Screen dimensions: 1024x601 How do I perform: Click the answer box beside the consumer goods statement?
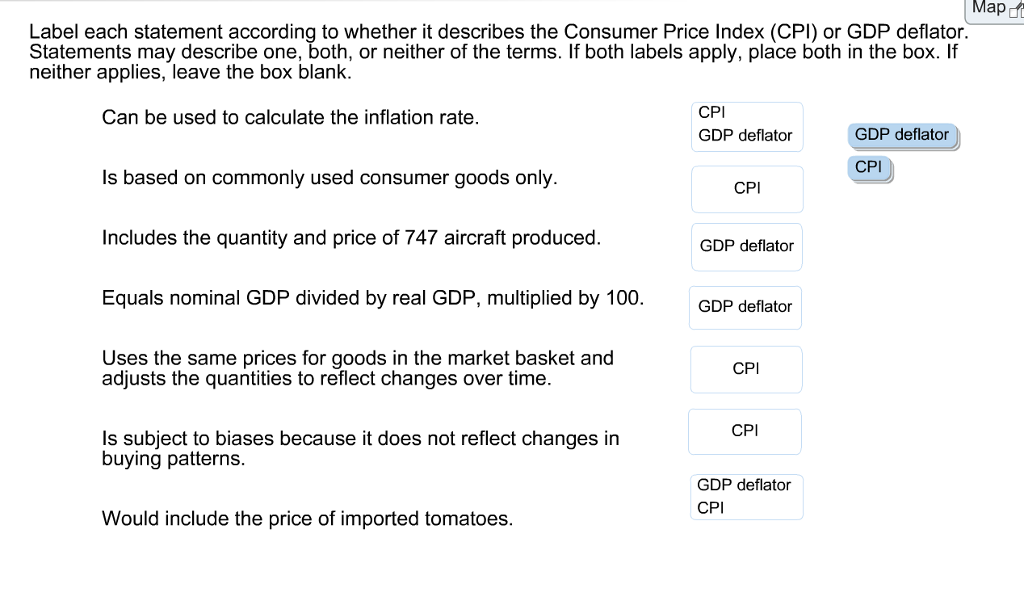point(746,189)
